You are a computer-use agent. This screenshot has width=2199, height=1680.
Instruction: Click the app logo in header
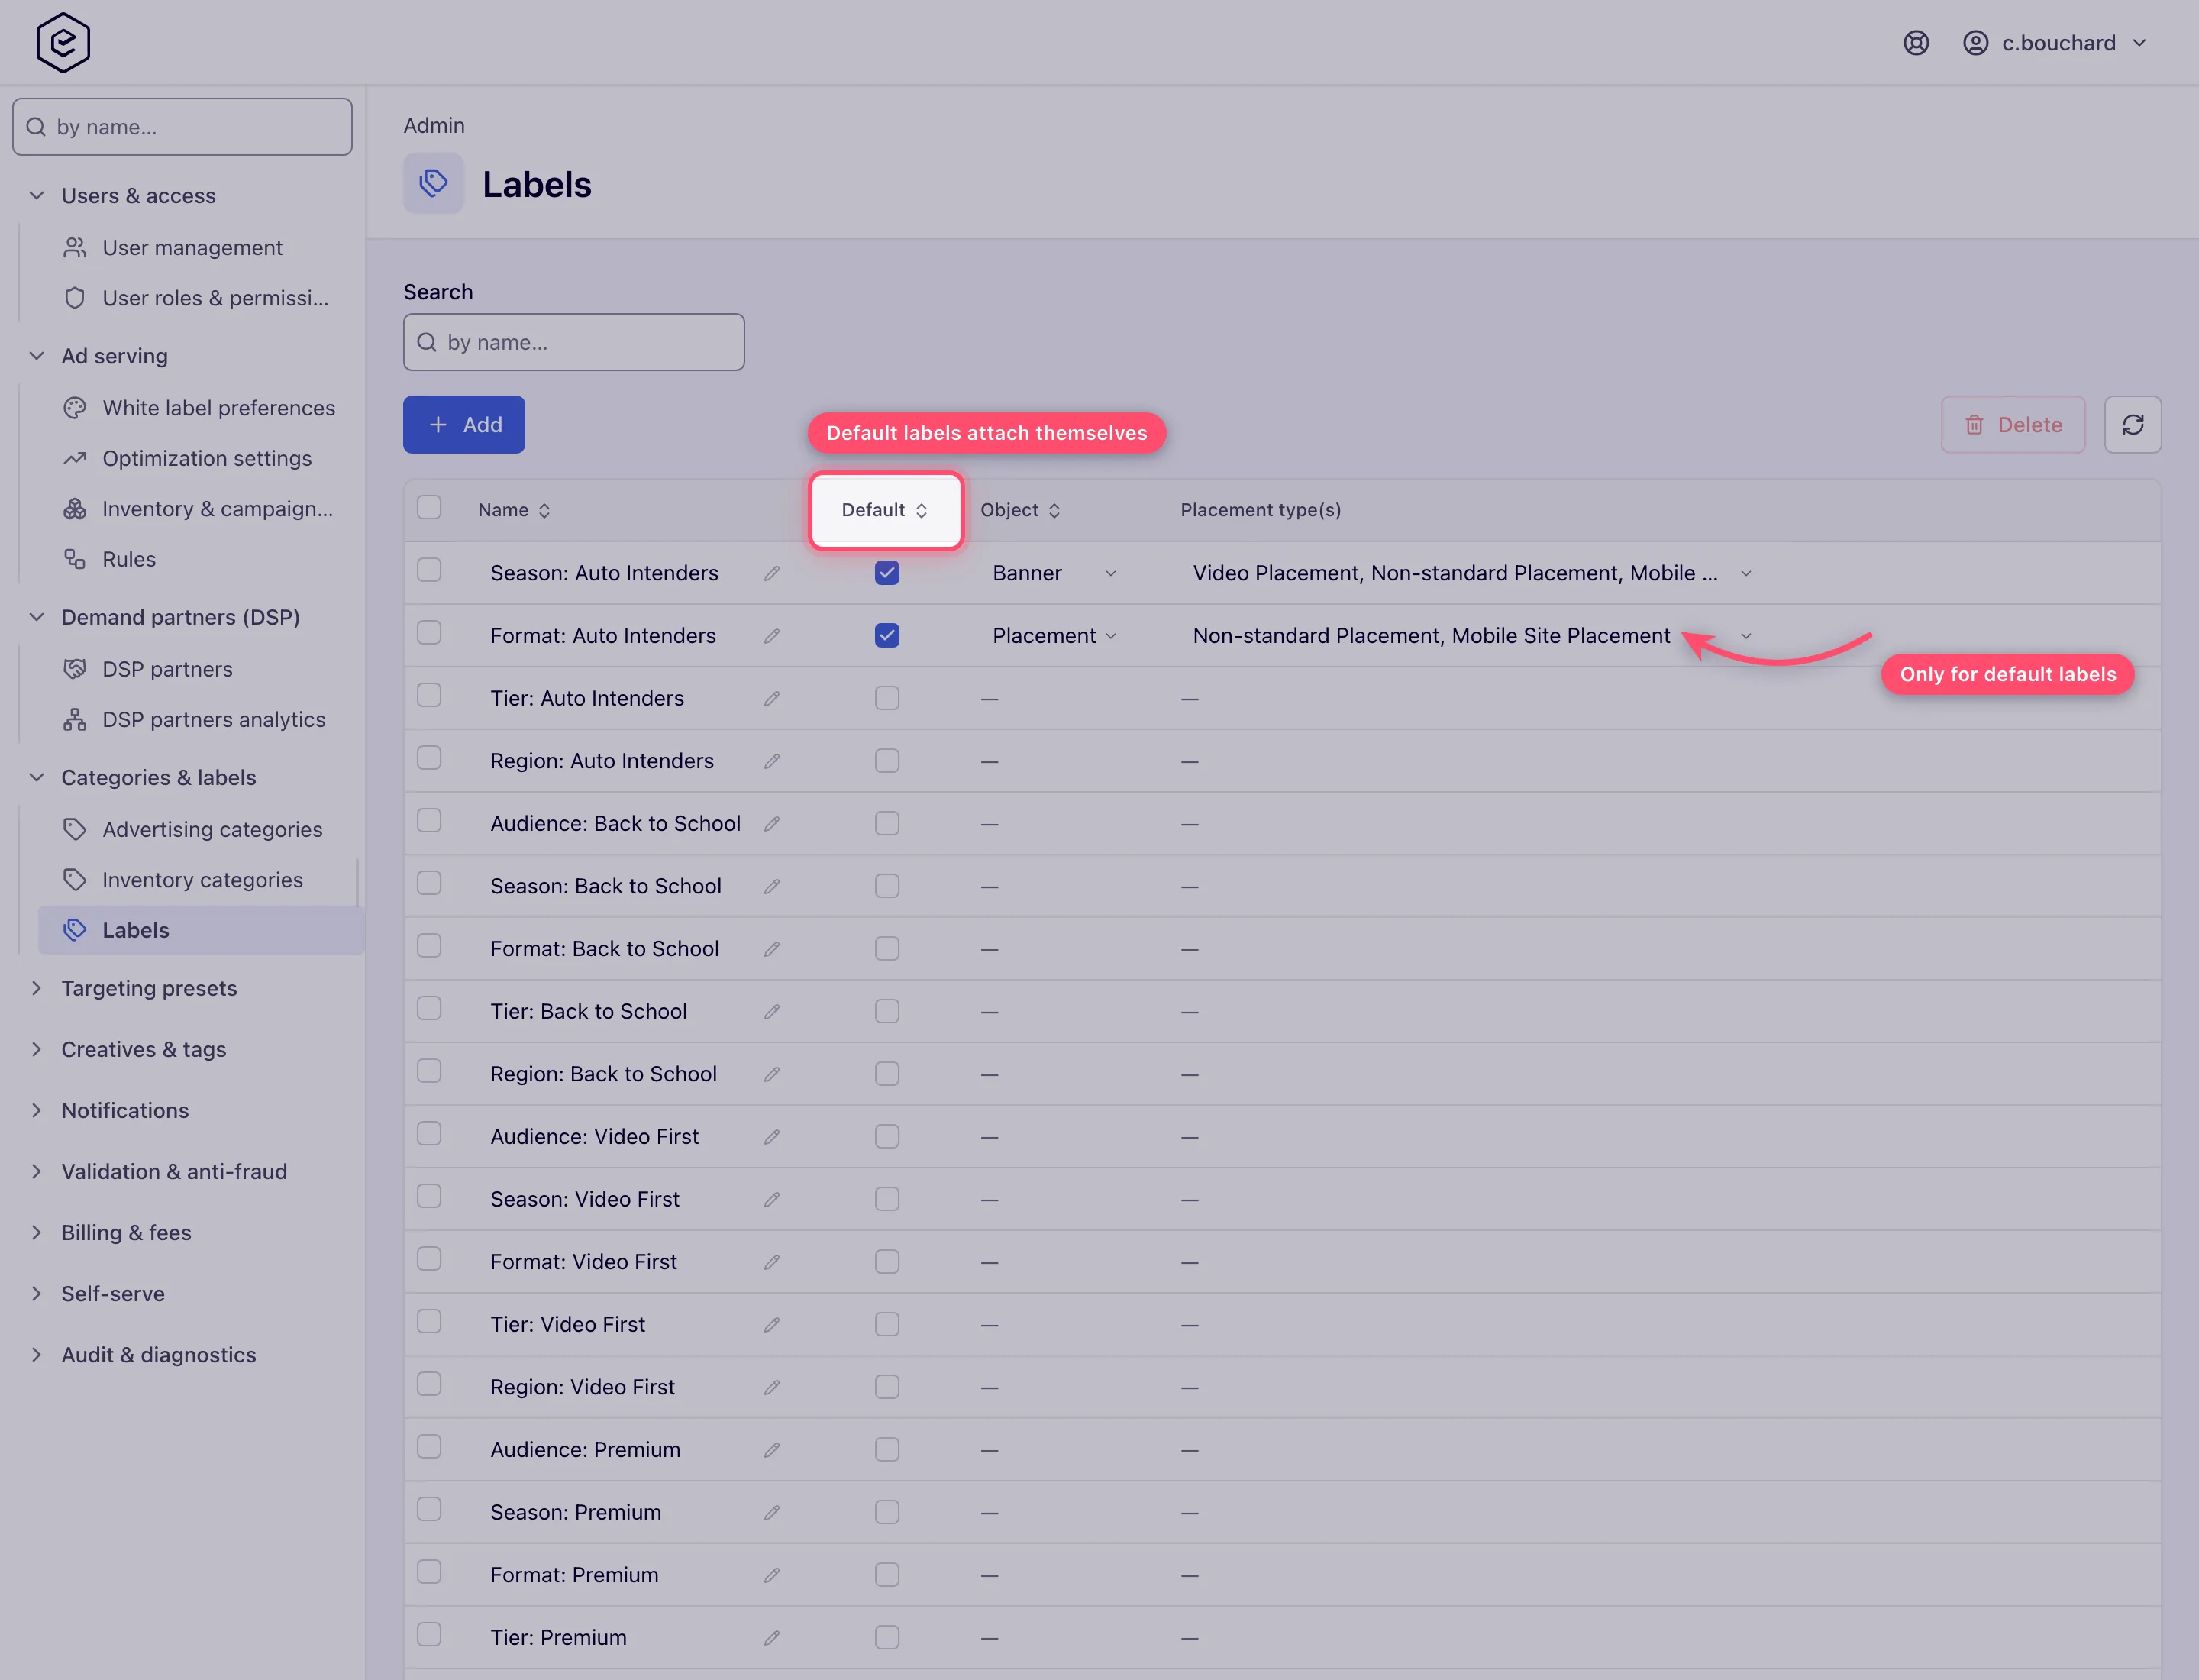click(x=63, y=43)
